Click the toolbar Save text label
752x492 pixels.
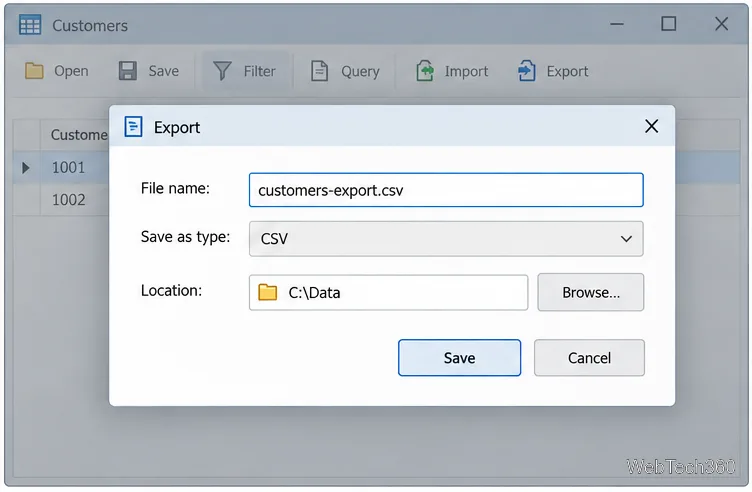point(164,71)
